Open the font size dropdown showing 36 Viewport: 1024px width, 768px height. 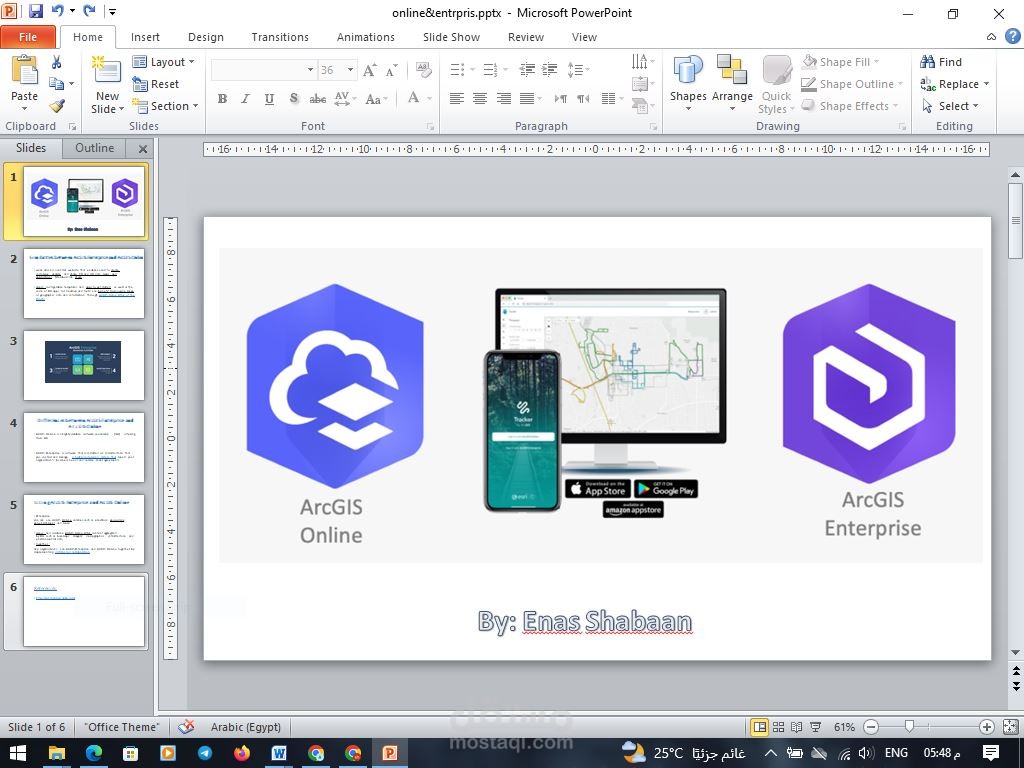tap(351, 69)
